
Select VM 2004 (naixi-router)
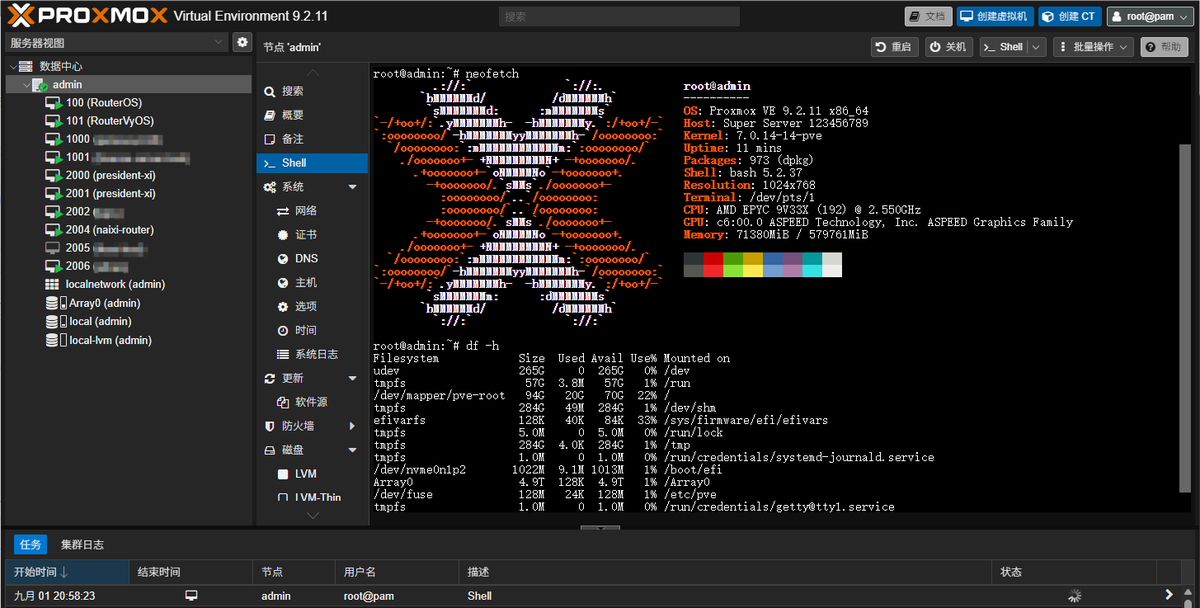(110, 230)
